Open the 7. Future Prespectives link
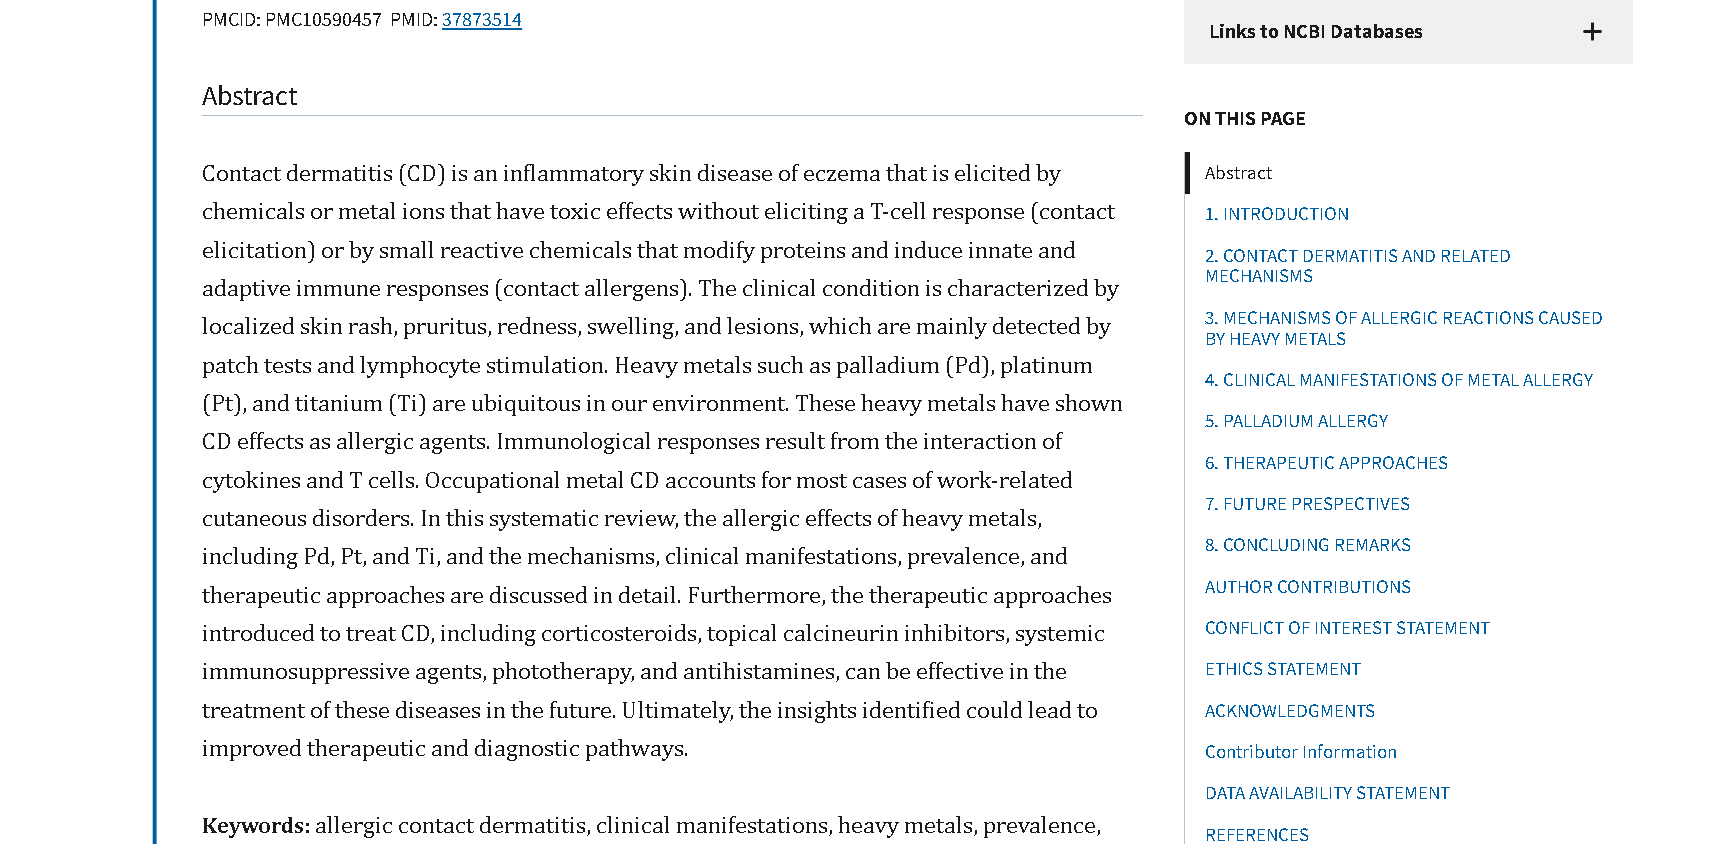1716x844 pixels. [x=1307, y=504]
